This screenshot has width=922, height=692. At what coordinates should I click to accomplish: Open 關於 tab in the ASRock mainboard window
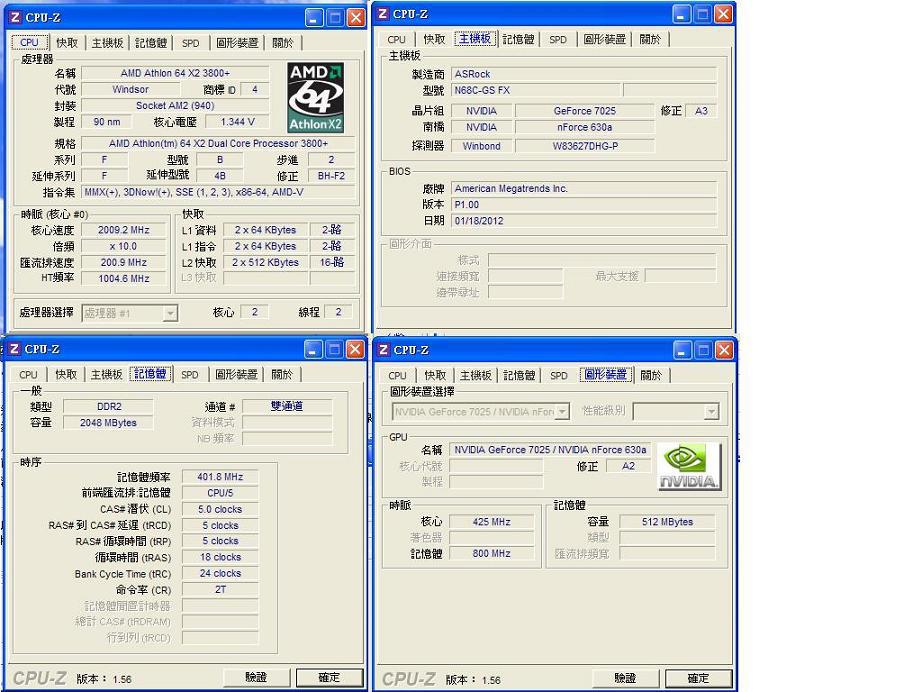click(650, 39)
